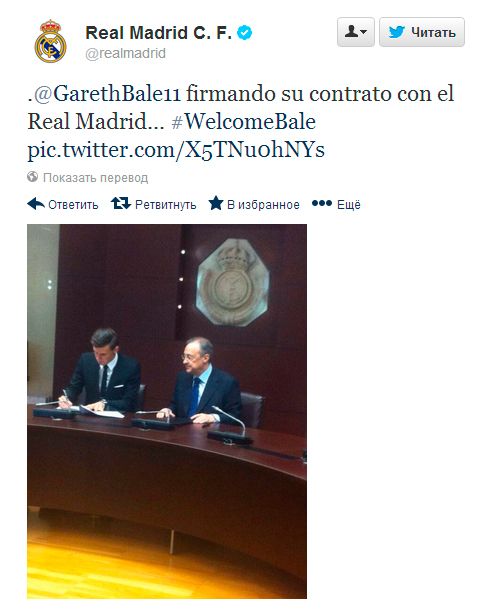The image size is (500, 610).
Task: Open Real Madrid C. F. profile name
Action: coord(158,33)
